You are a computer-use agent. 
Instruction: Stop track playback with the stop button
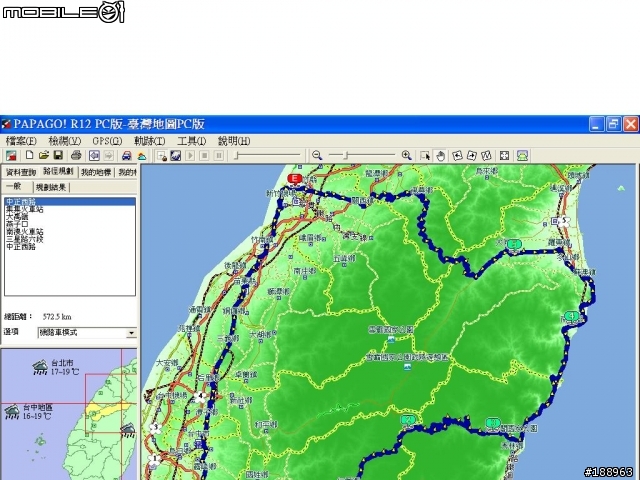click(204, 156)
